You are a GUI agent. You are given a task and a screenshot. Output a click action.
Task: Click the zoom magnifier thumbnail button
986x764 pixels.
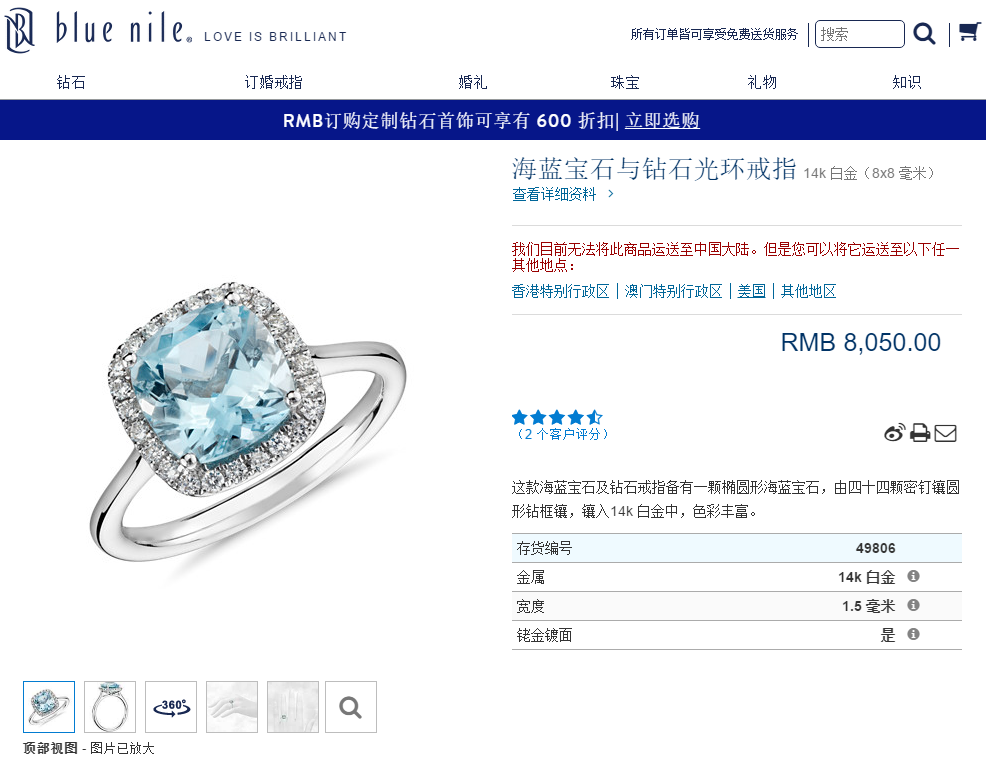(351, 707)
